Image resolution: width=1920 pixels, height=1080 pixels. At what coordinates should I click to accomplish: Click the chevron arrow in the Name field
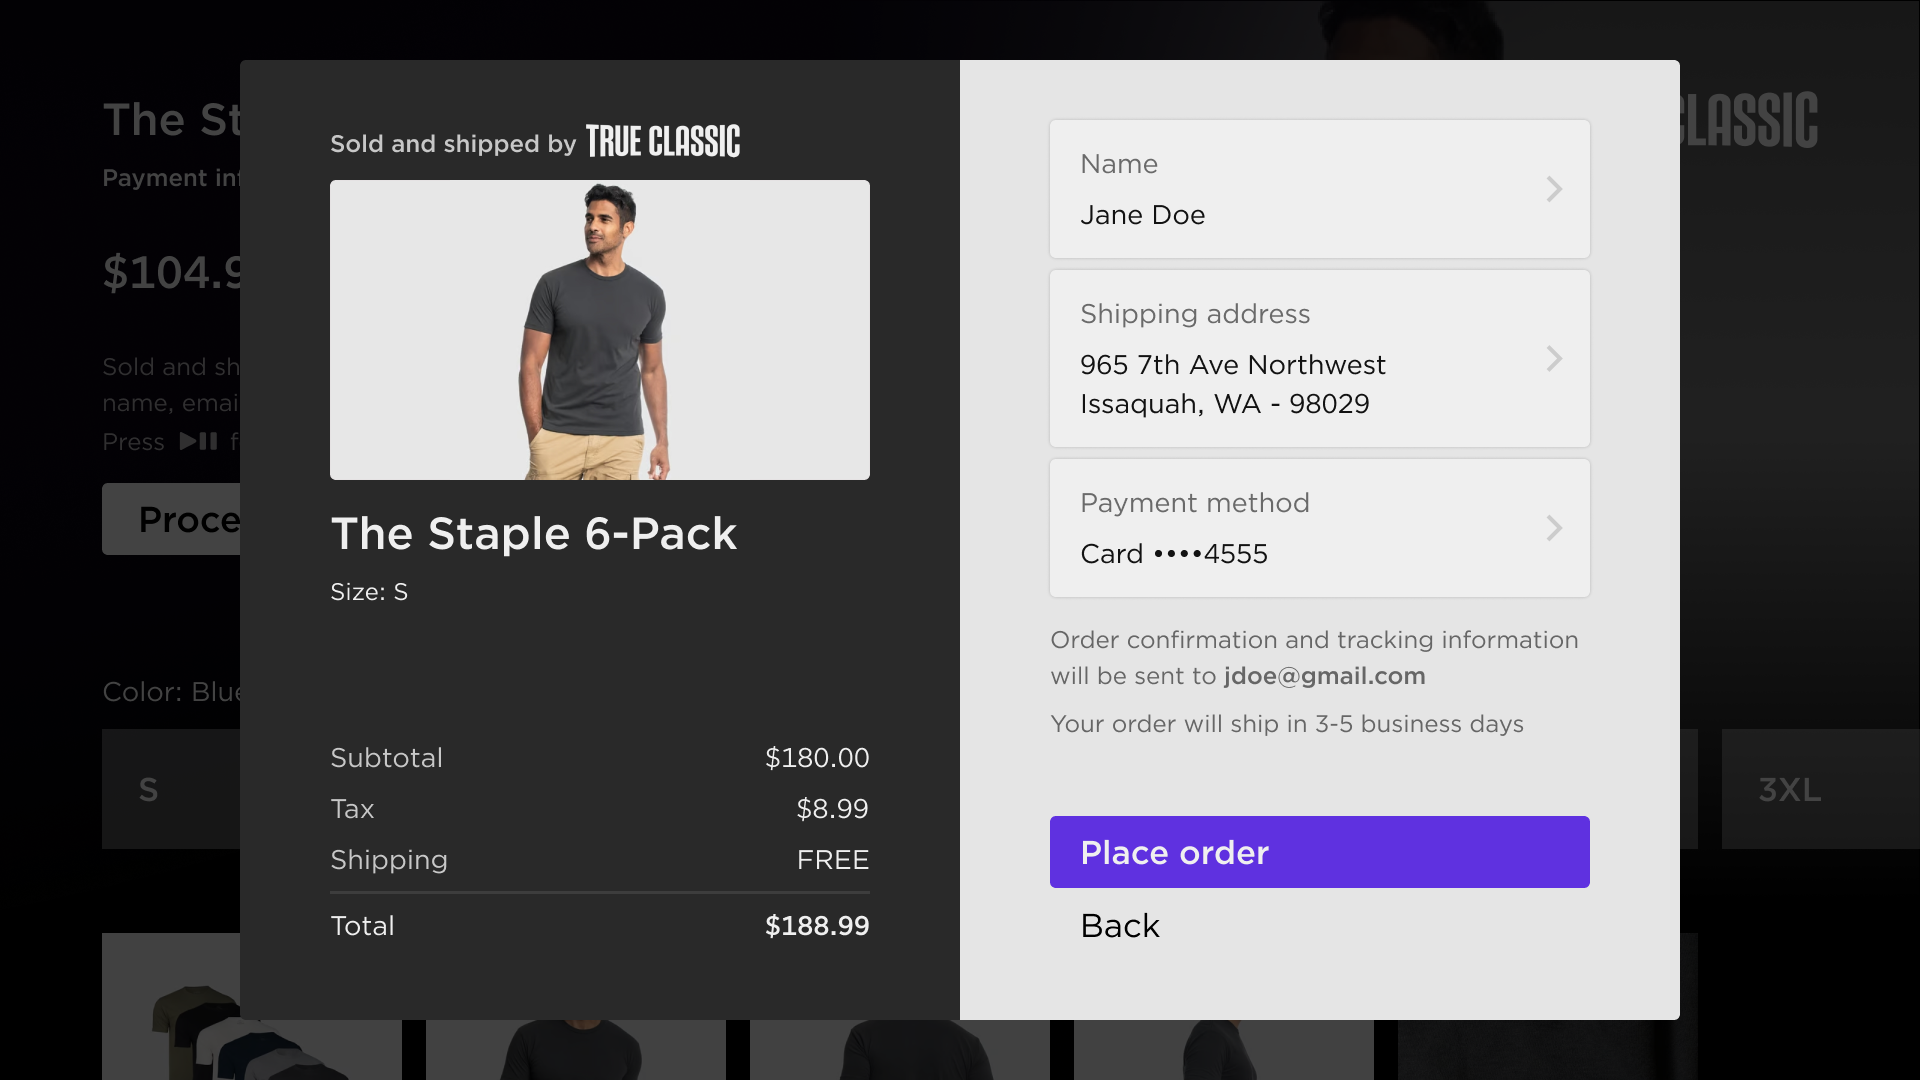tap(1554, 189)
